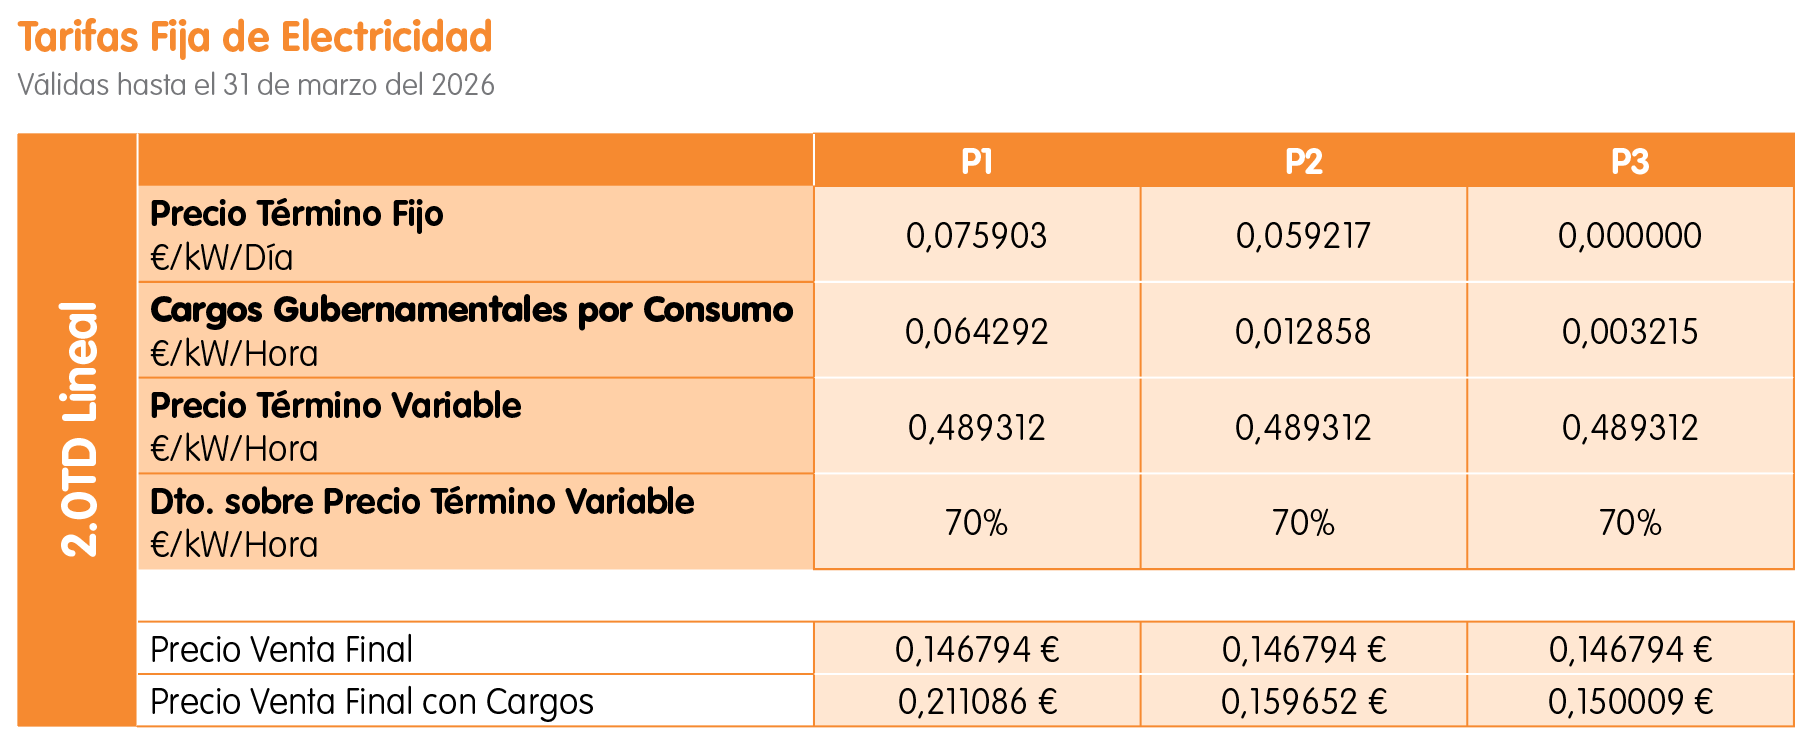Select the validity date subtitle text
Viewport: 1818px width, 752px height.
coord(256,85)
